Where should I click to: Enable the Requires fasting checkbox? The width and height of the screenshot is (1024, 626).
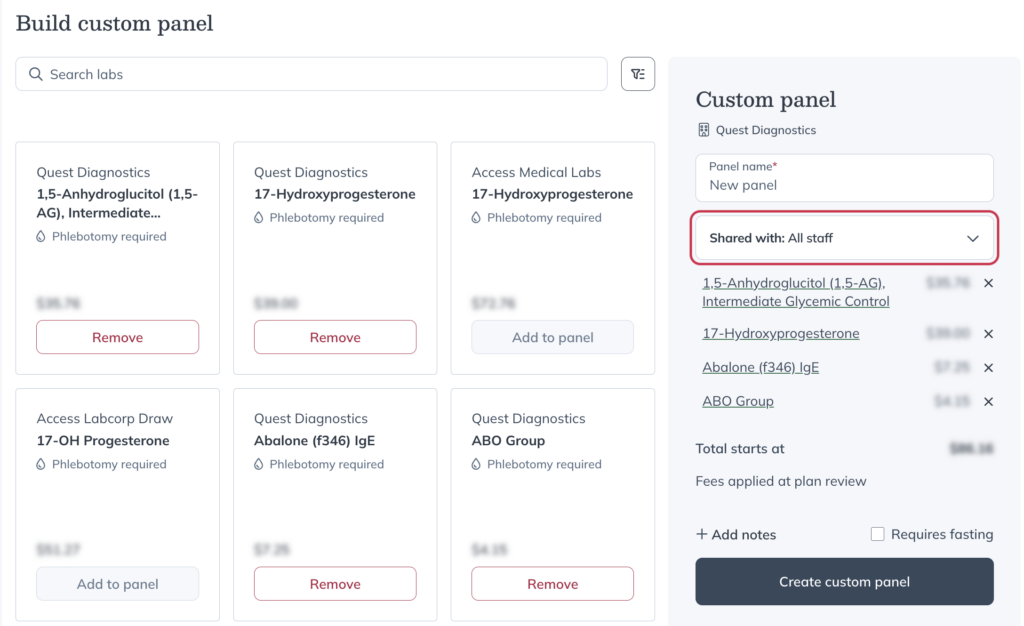pyautogui.click(x=877, y=534)
